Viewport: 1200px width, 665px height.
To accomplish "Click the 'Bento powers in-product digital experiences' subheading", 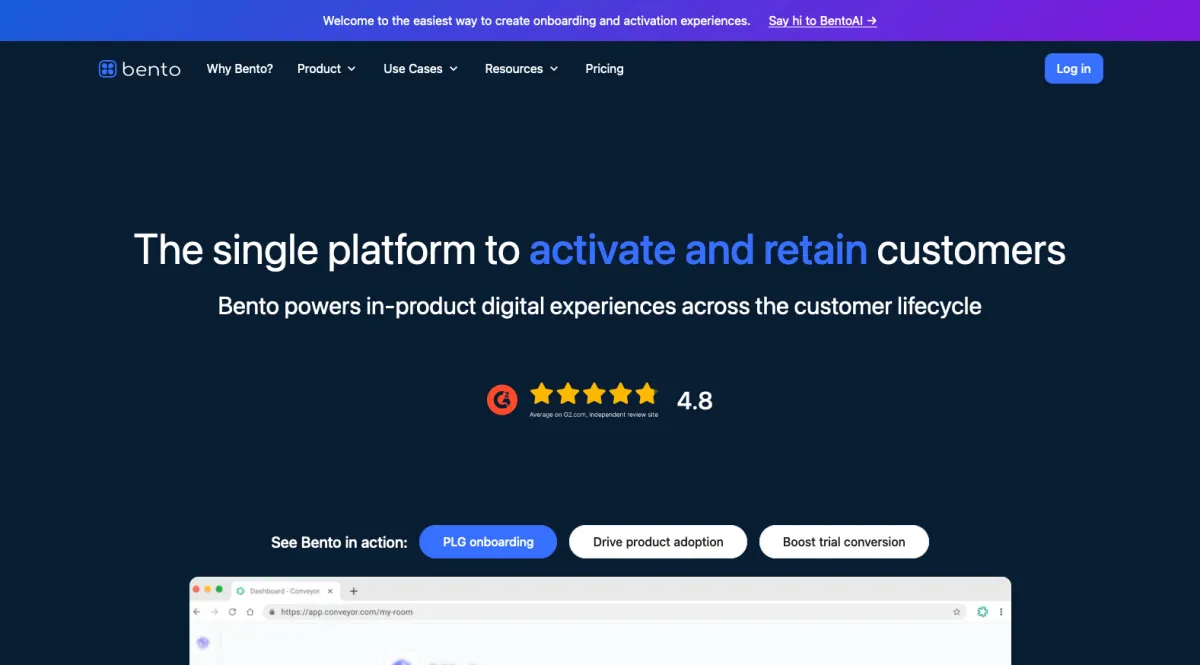I will [x=600, y=306].
